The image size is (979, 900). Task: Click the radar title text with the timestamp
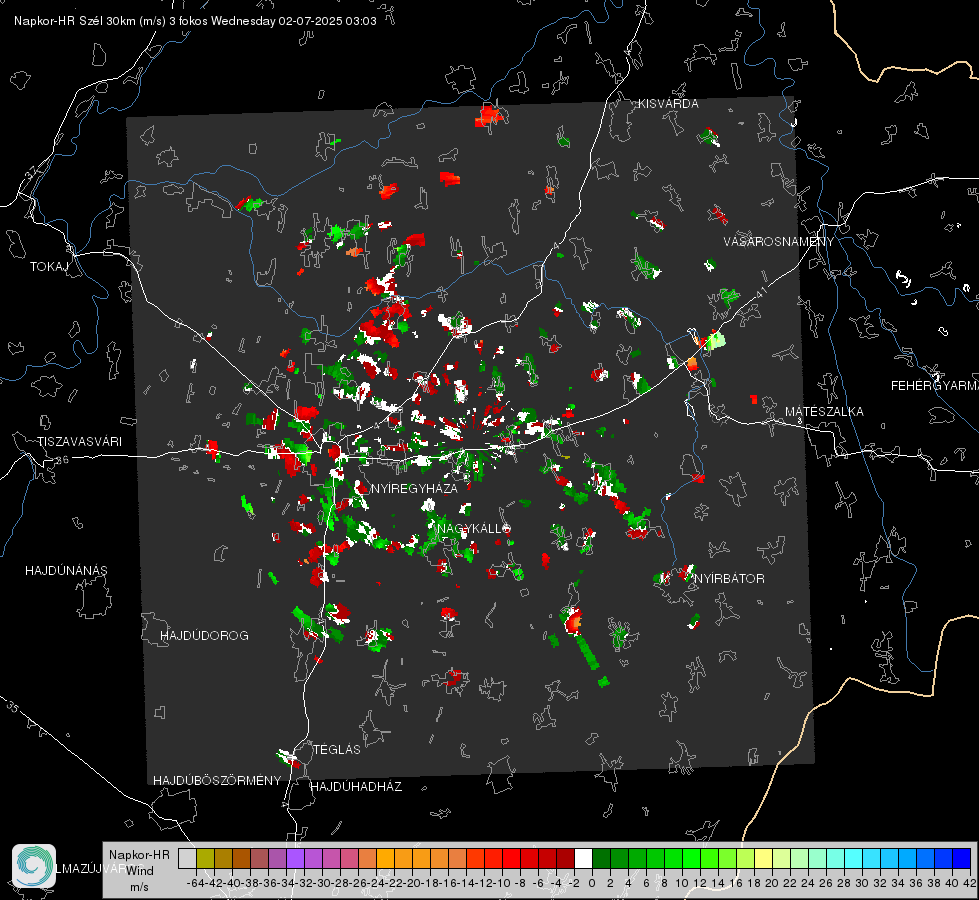(195, 21)
